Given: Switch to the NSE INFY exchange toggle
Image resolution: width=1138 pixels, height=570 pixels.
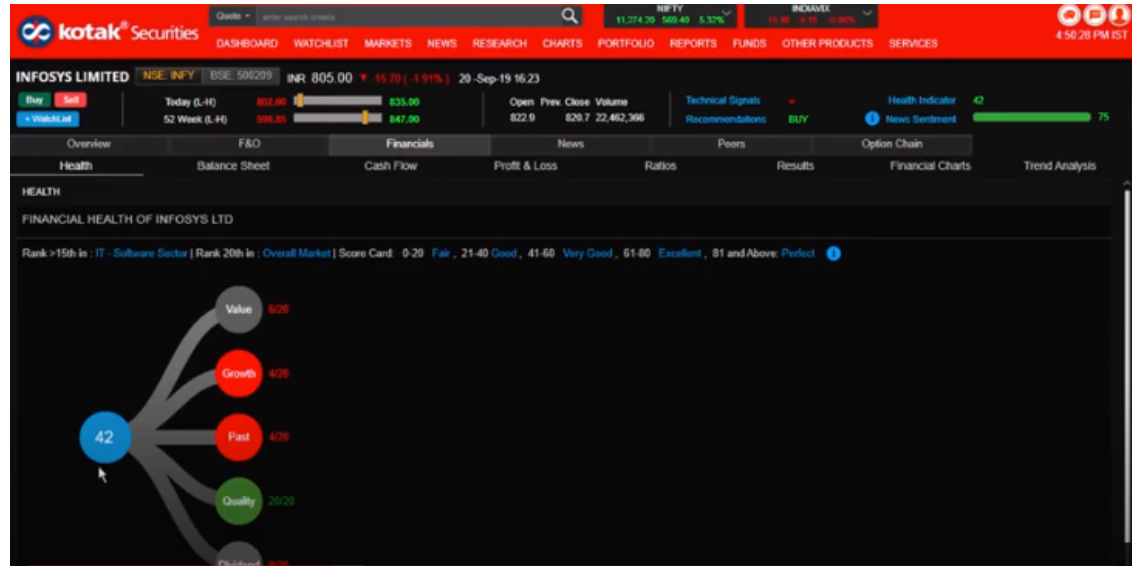Looking at the screenshot, I should click(x=167, y=77).
